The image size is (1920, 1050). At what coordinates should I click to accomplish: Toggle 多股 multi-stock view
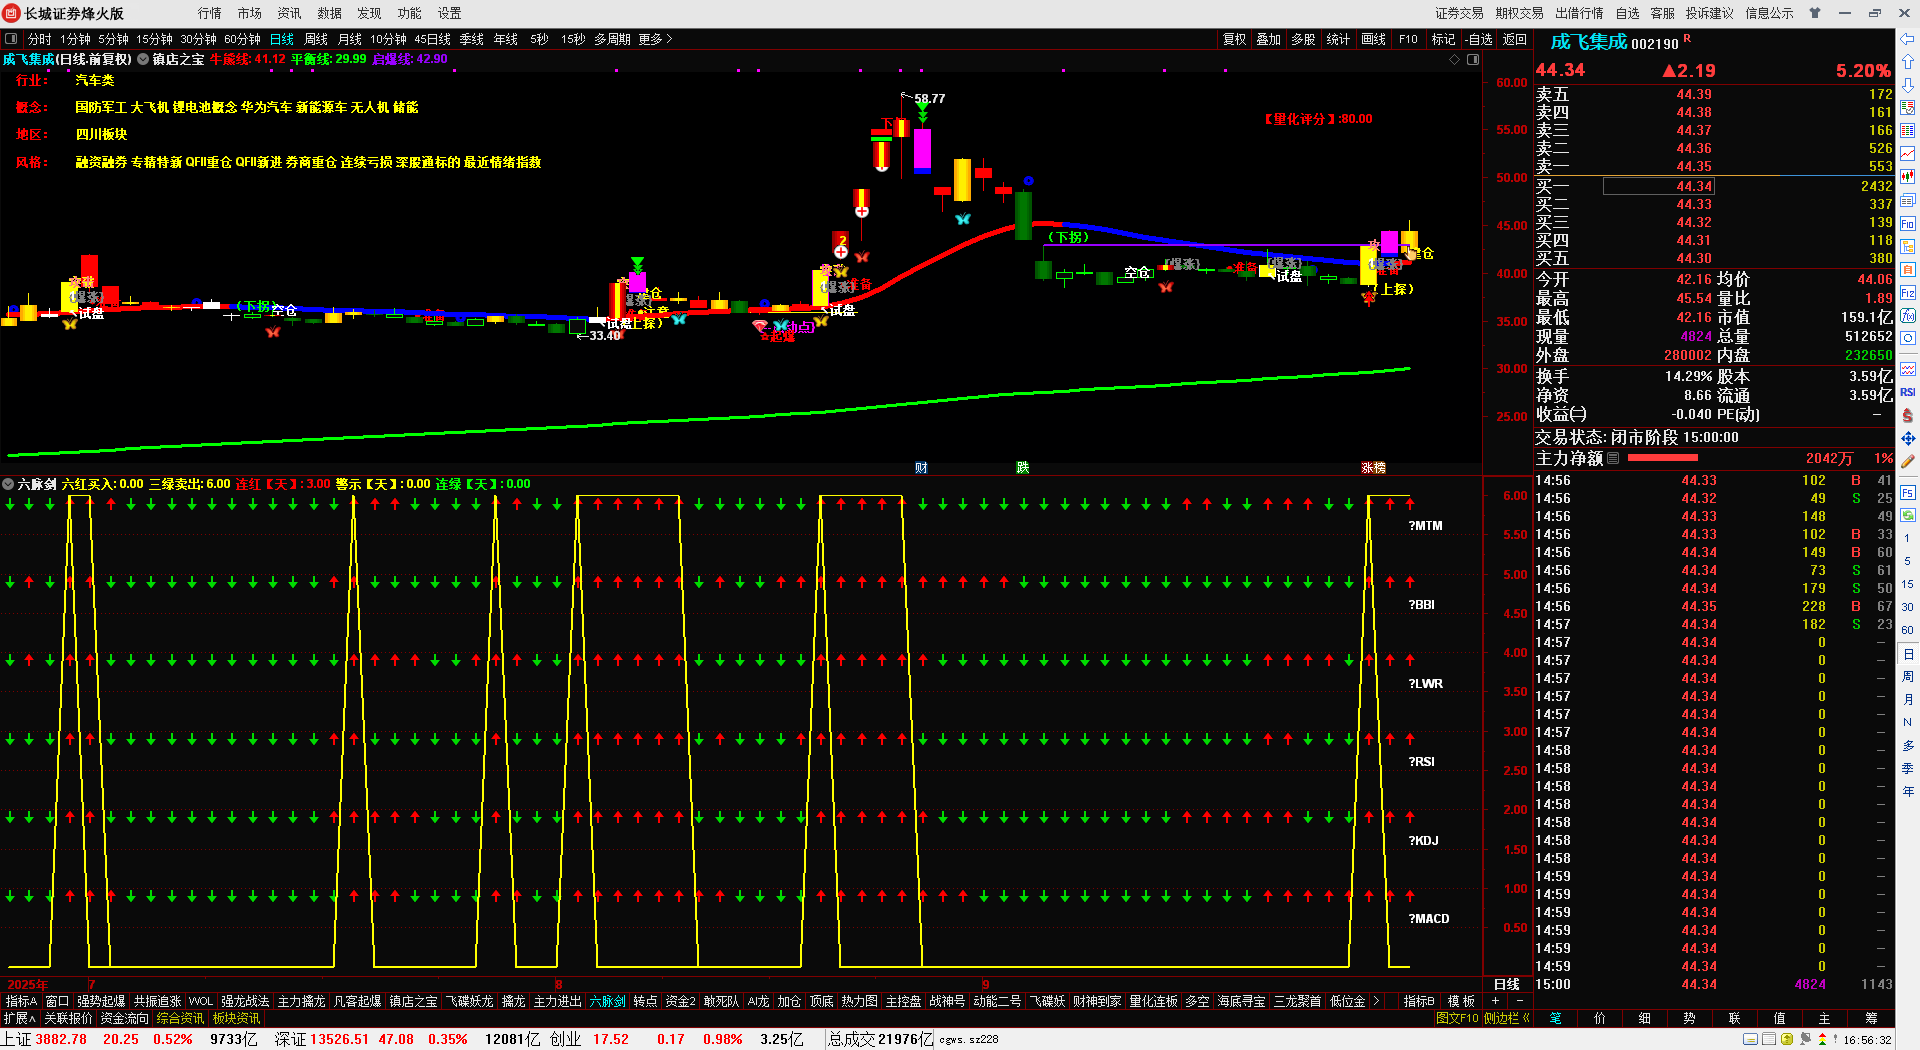pos(1303,39)
